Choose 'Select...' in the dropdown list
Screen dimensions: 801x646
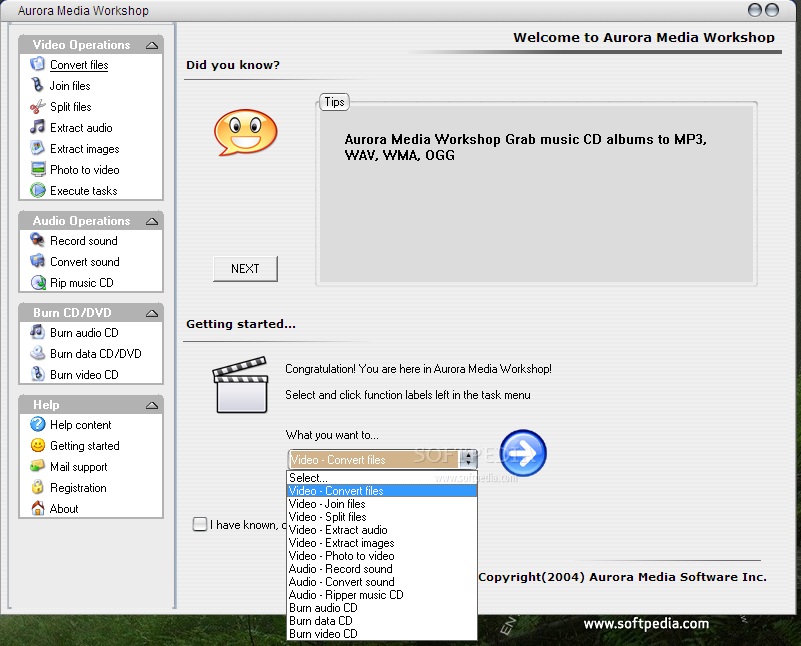click(382, 477)
